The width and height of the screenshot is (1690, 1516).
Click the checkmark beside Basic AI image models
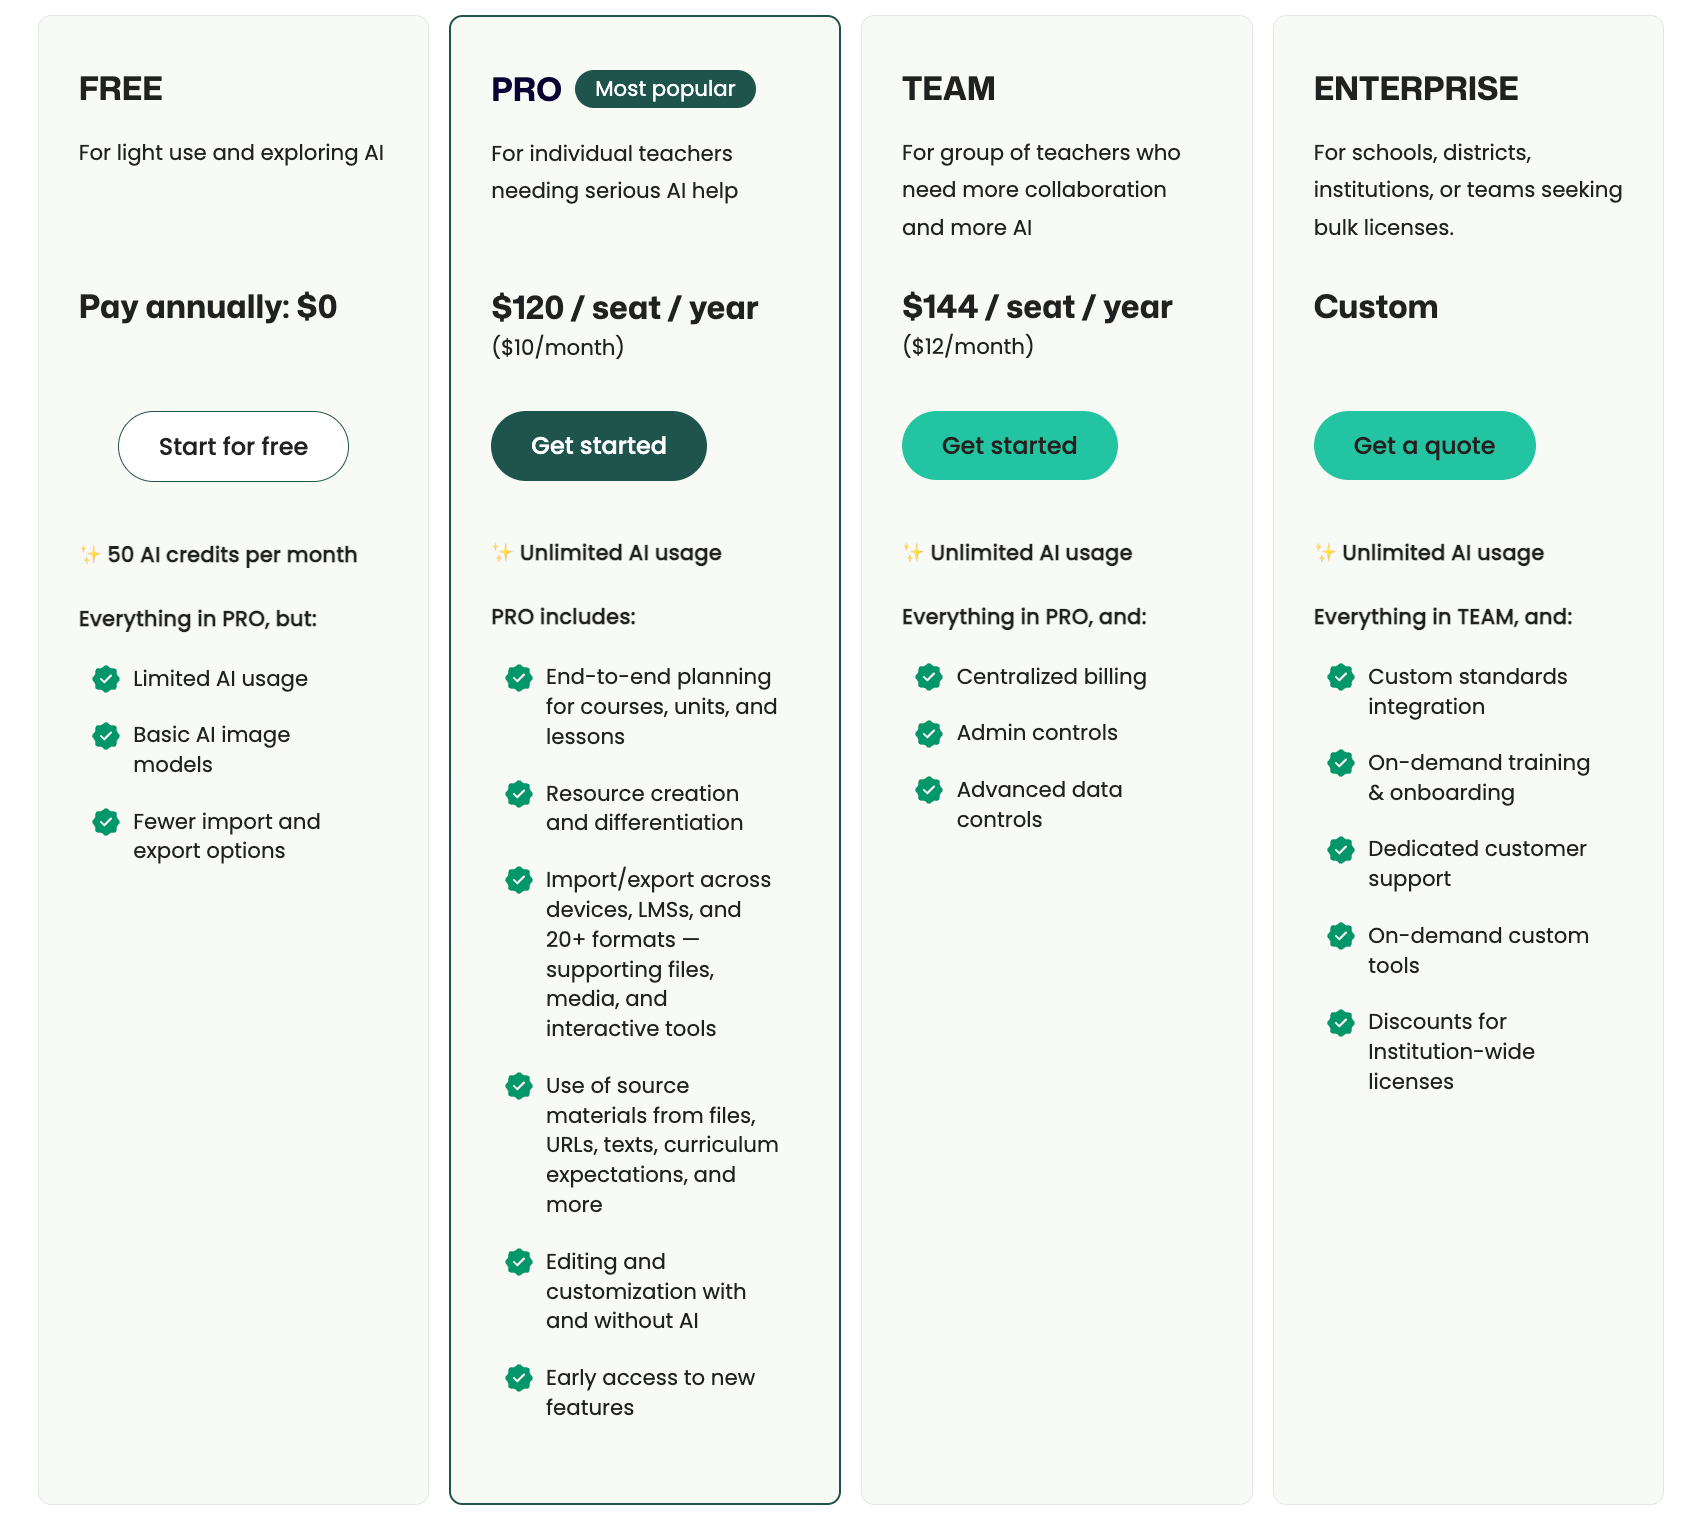(x=106, y=736)
